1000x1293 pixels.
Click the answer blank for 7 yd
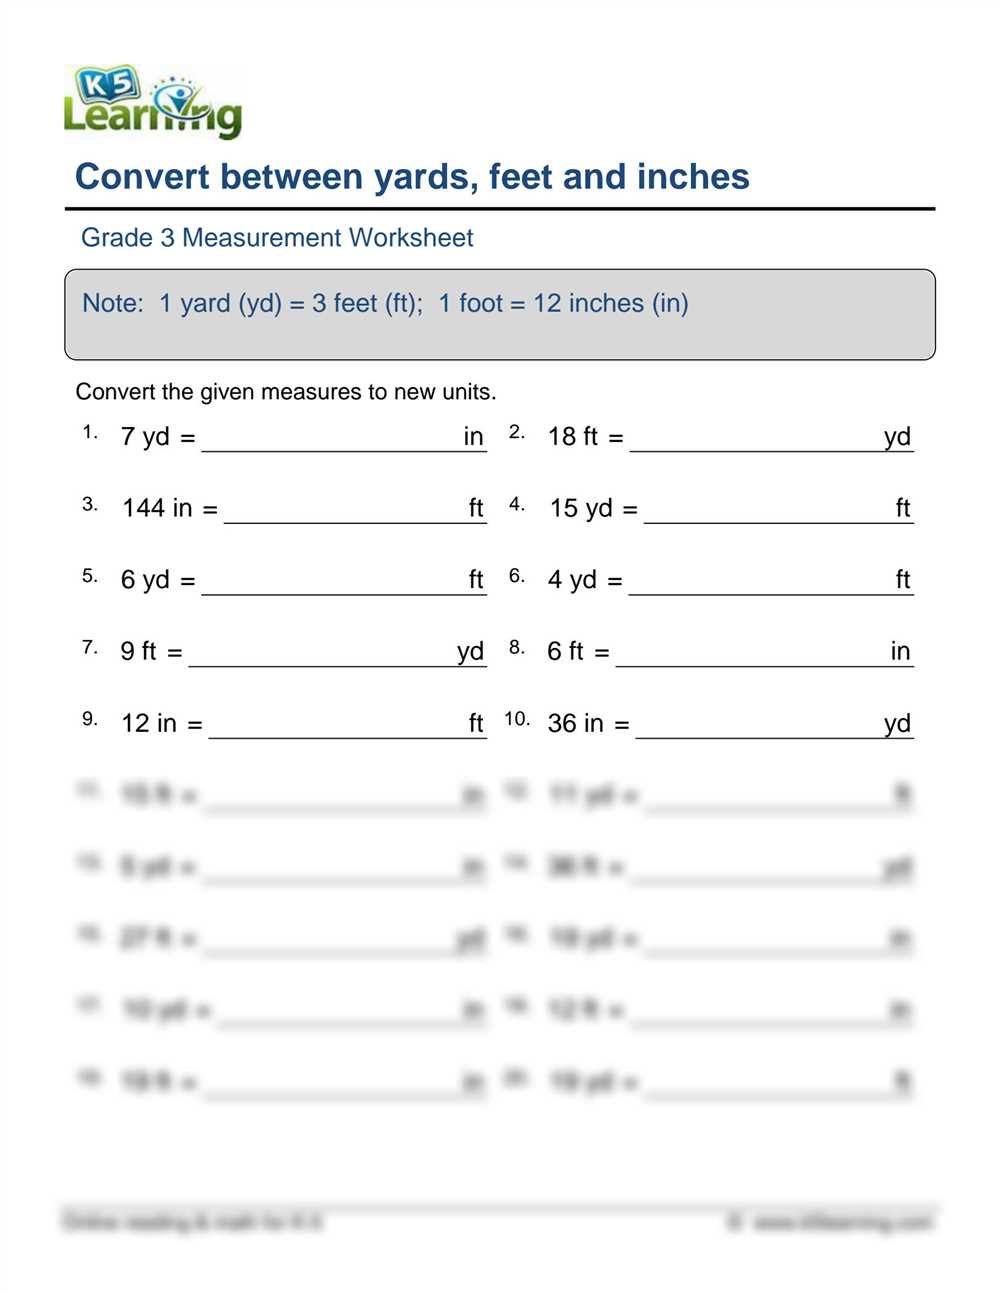pyautogui.click(x=330, y=439)
